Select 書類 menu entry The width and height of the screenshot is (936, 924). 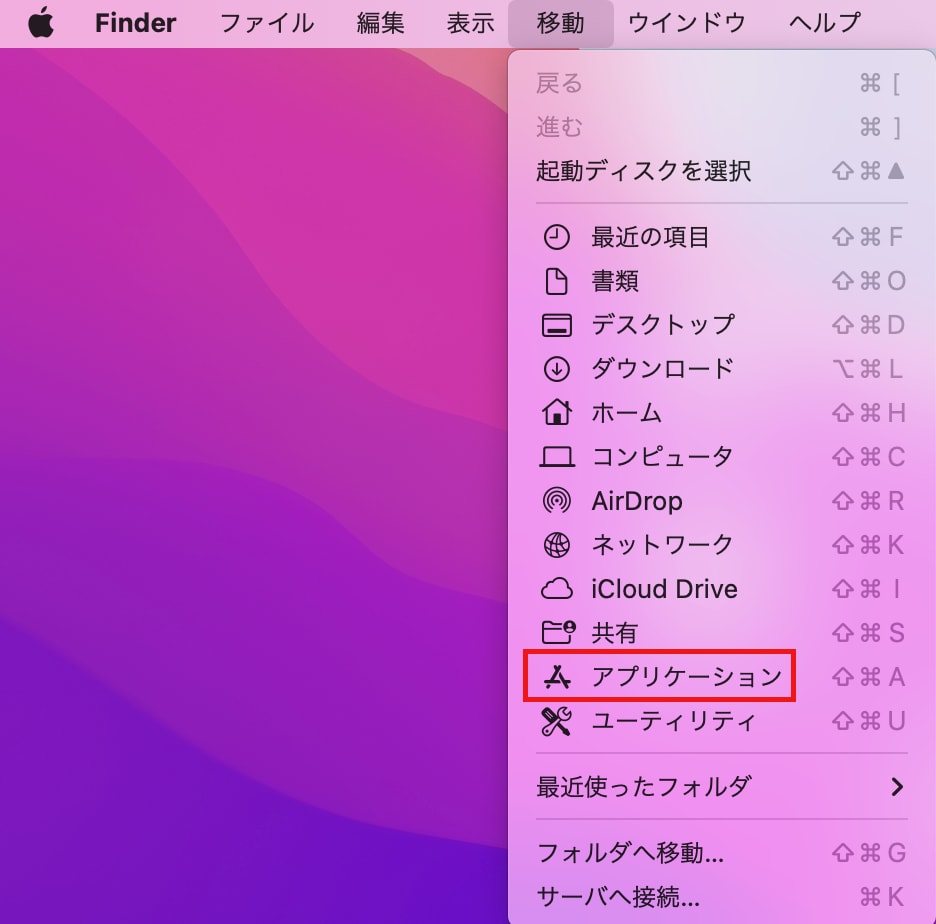tap(721, 281)
